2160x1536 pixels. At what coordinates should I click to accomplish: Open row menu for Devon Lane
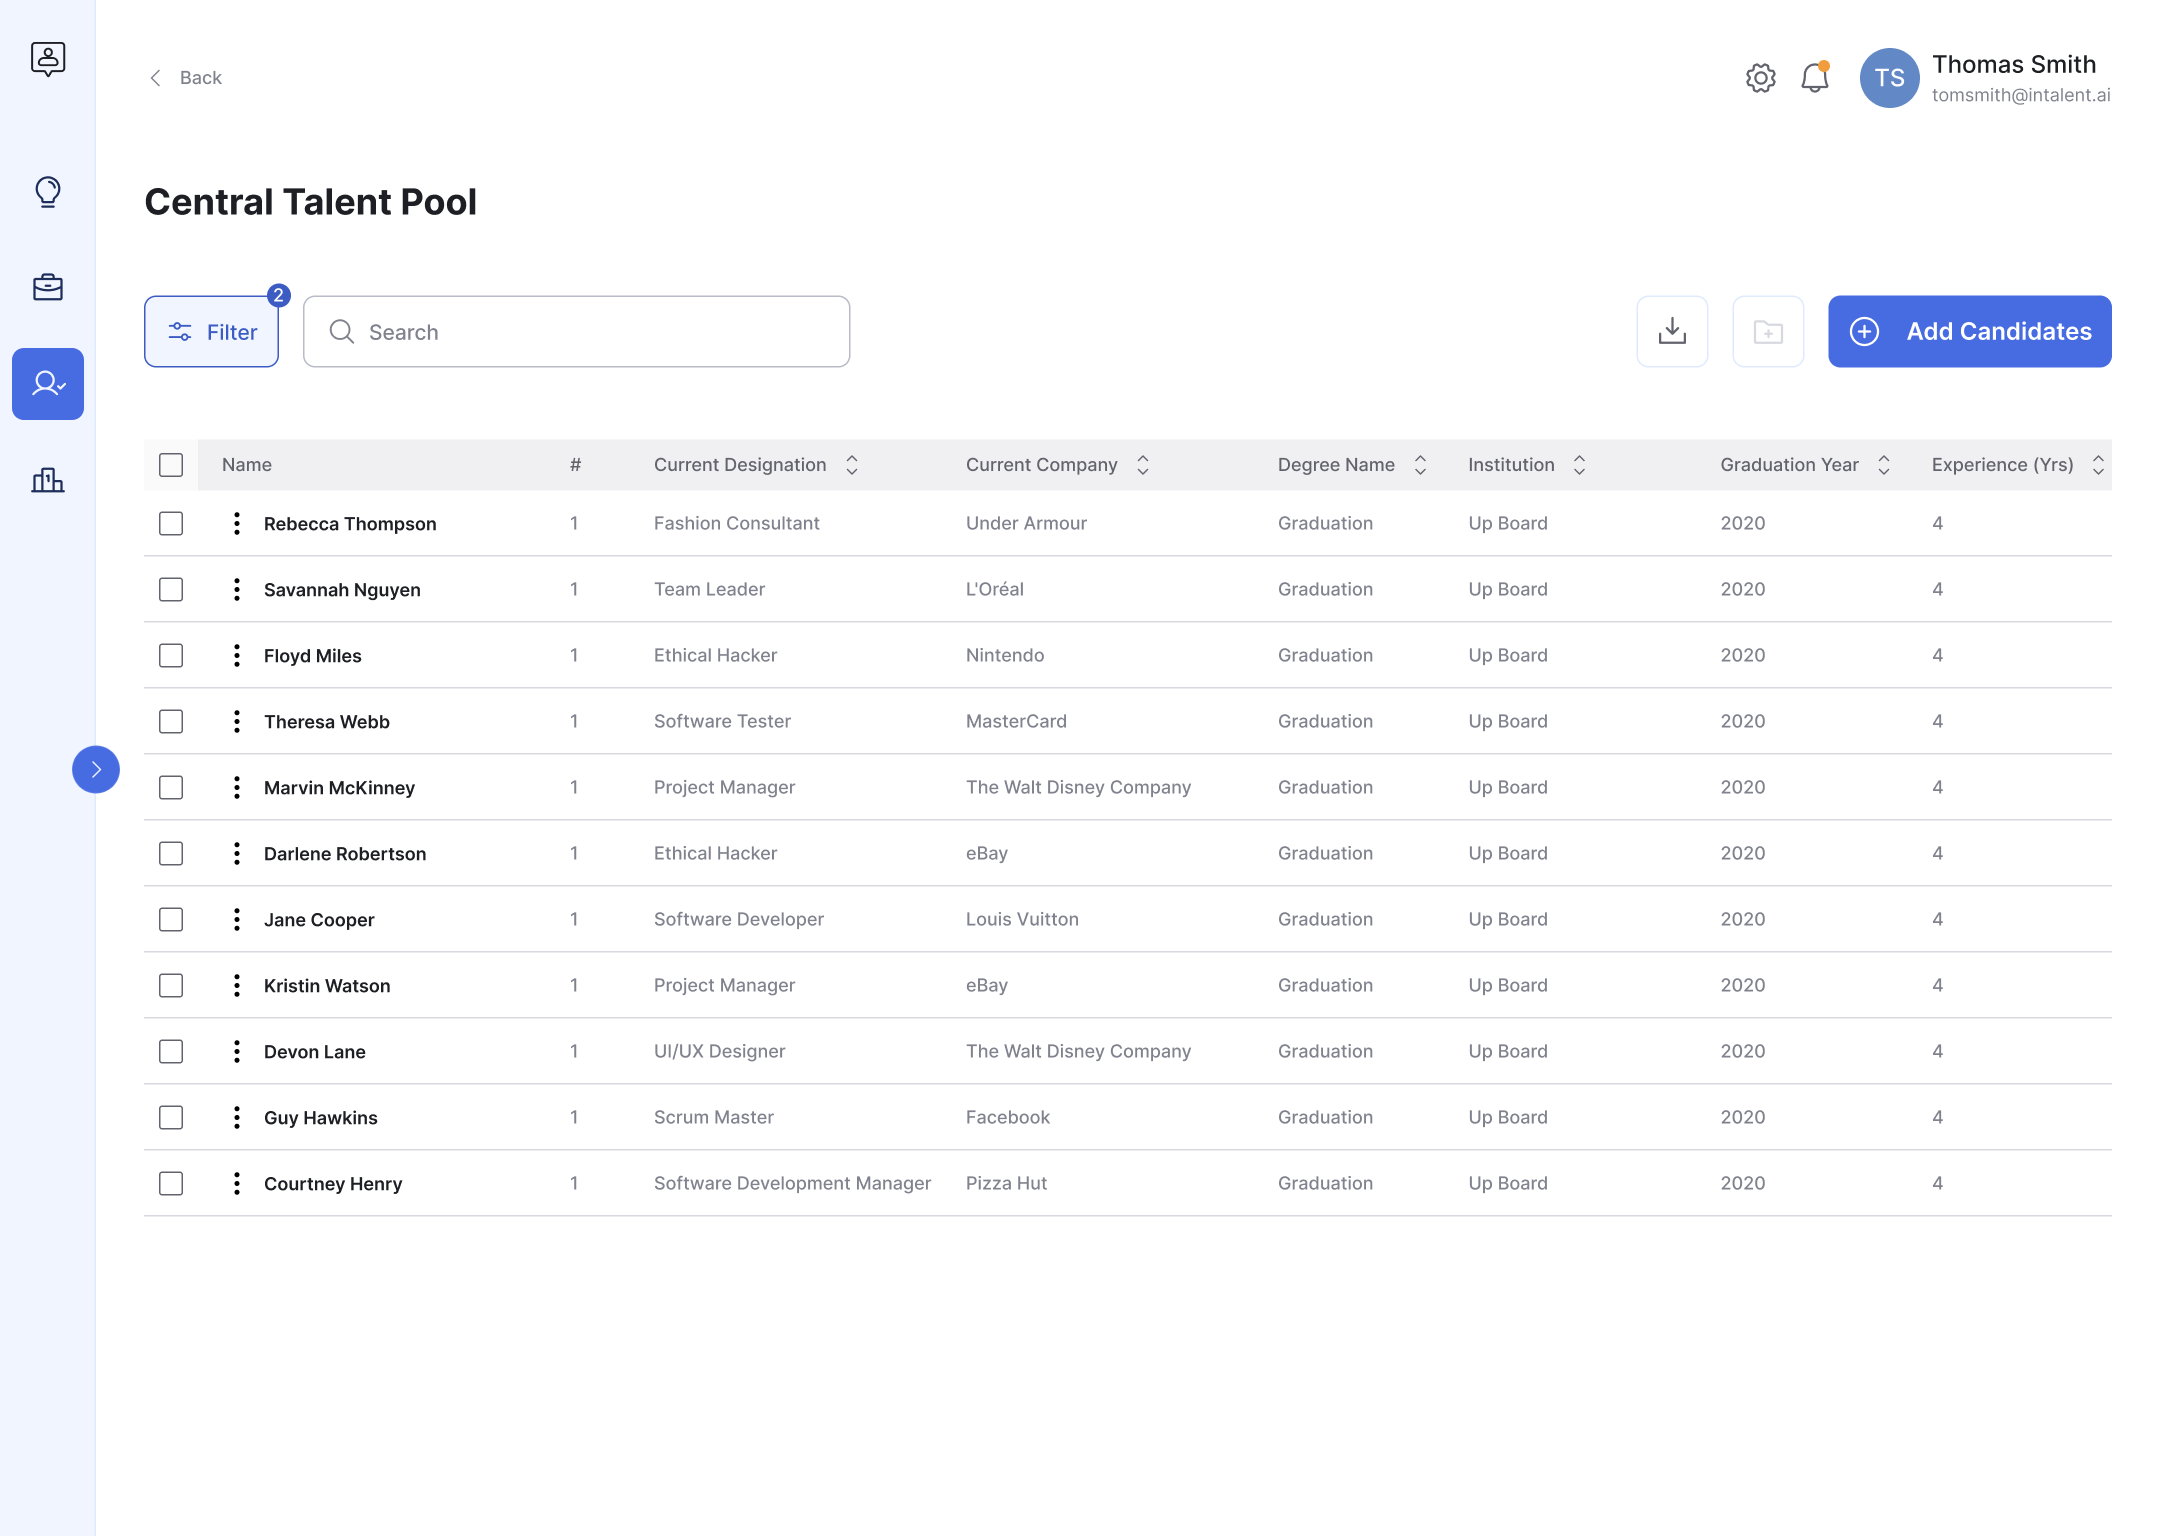(x=237, y=1051)
